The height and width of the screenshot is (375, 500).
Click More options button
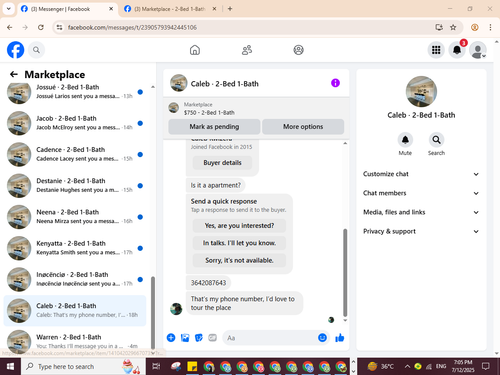point(303,127)
